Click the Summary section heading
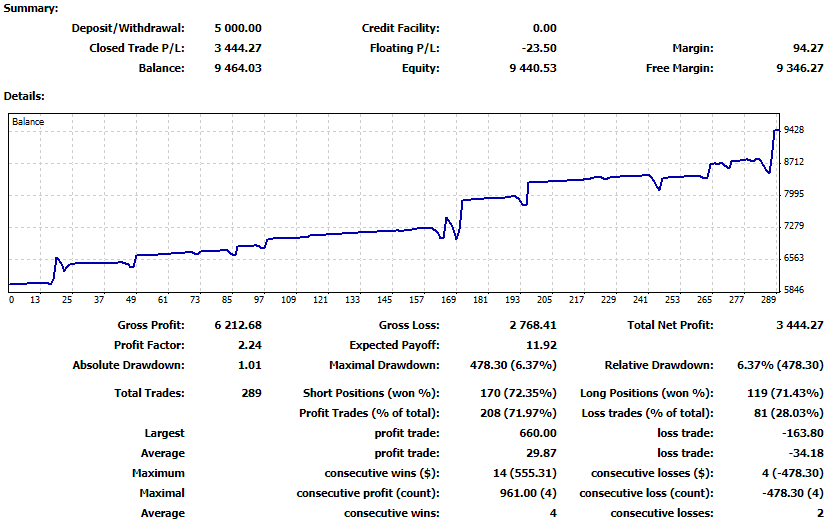830x523 pixels. pos(31,8)
